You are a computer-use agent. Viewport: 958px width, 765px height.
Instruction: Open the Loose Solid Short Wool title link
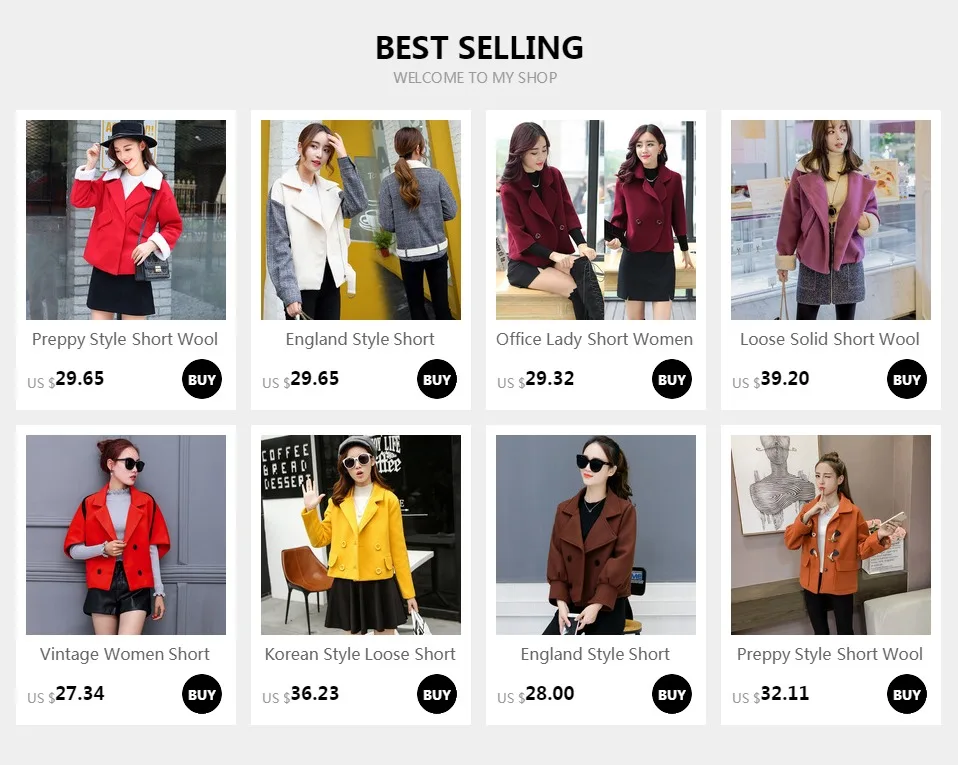830,339
